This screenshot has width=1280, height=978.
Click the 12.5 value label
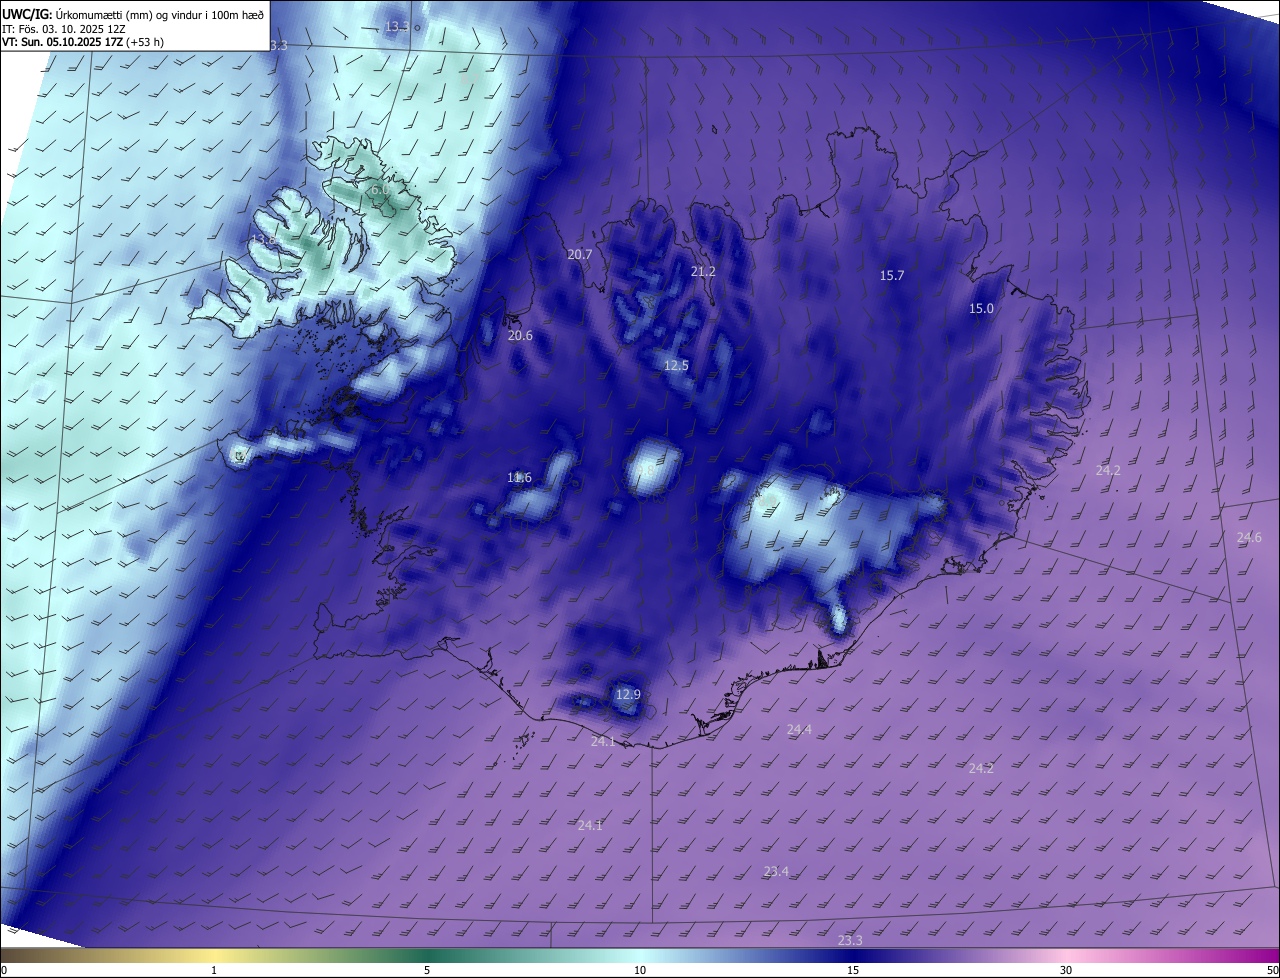click(676, 366)
